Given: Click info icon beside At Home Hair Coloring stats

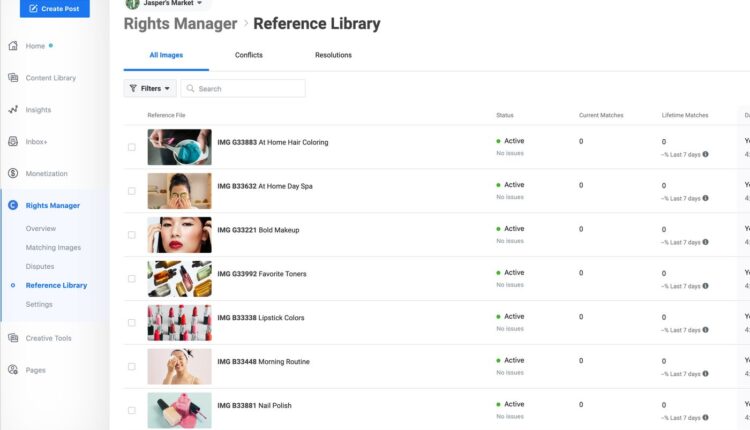Looking at the screenshot, I should coord(705,154).
